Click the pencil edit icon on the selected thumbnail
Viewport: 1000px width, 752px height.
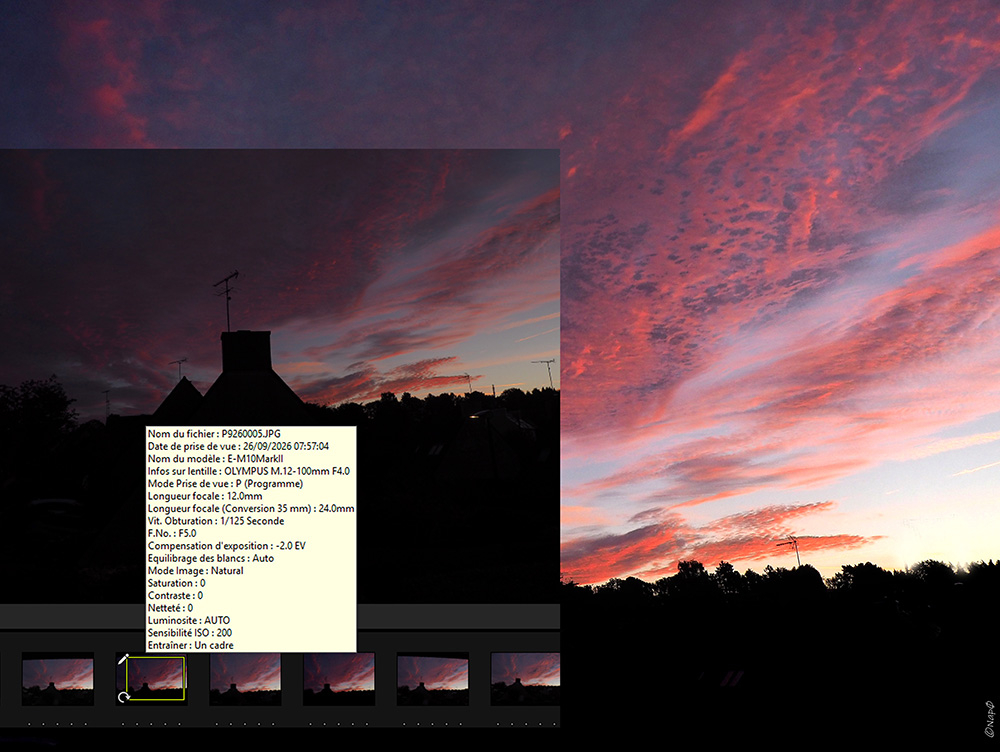tap(123, 659)
